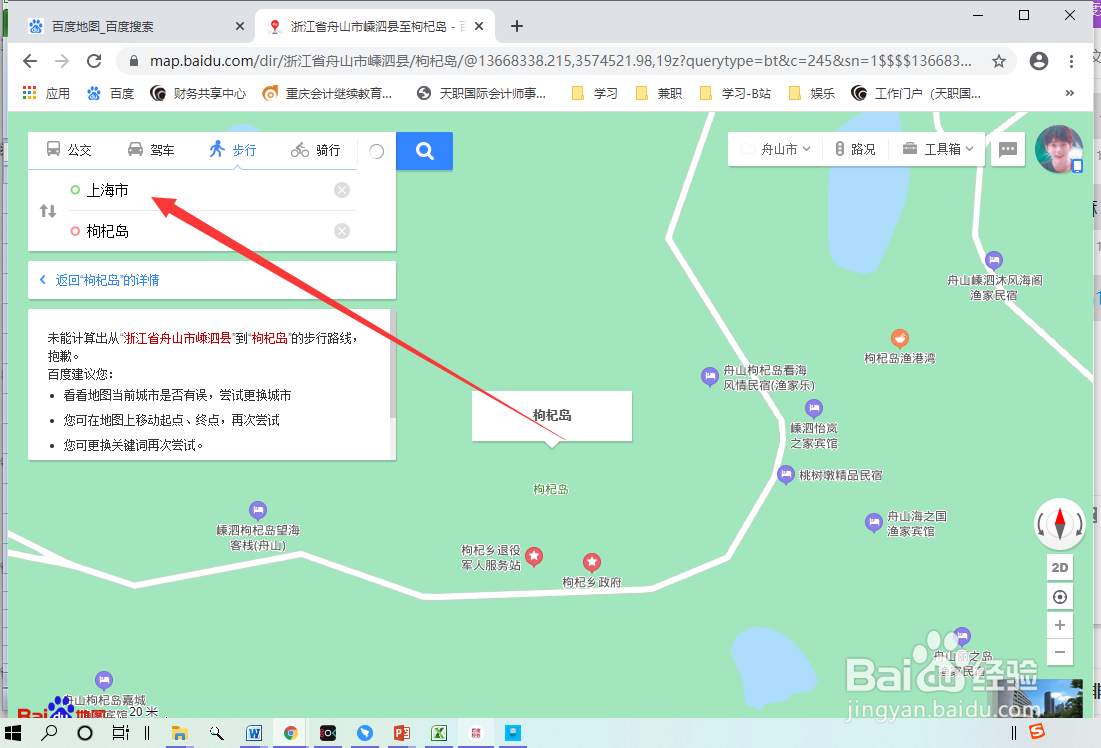Clear the 枸杞岛 destination field
The image size is (1101, 748).
[x=342, y=231]
